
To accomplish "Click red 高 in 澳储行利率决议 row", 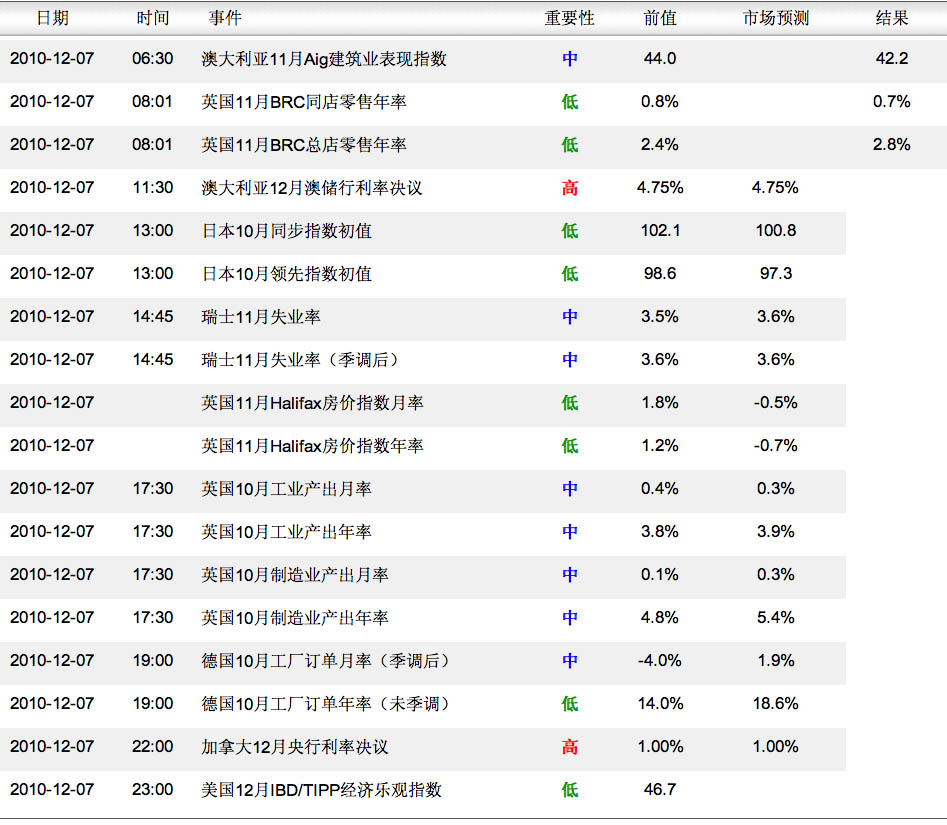I will coord(570,188).
